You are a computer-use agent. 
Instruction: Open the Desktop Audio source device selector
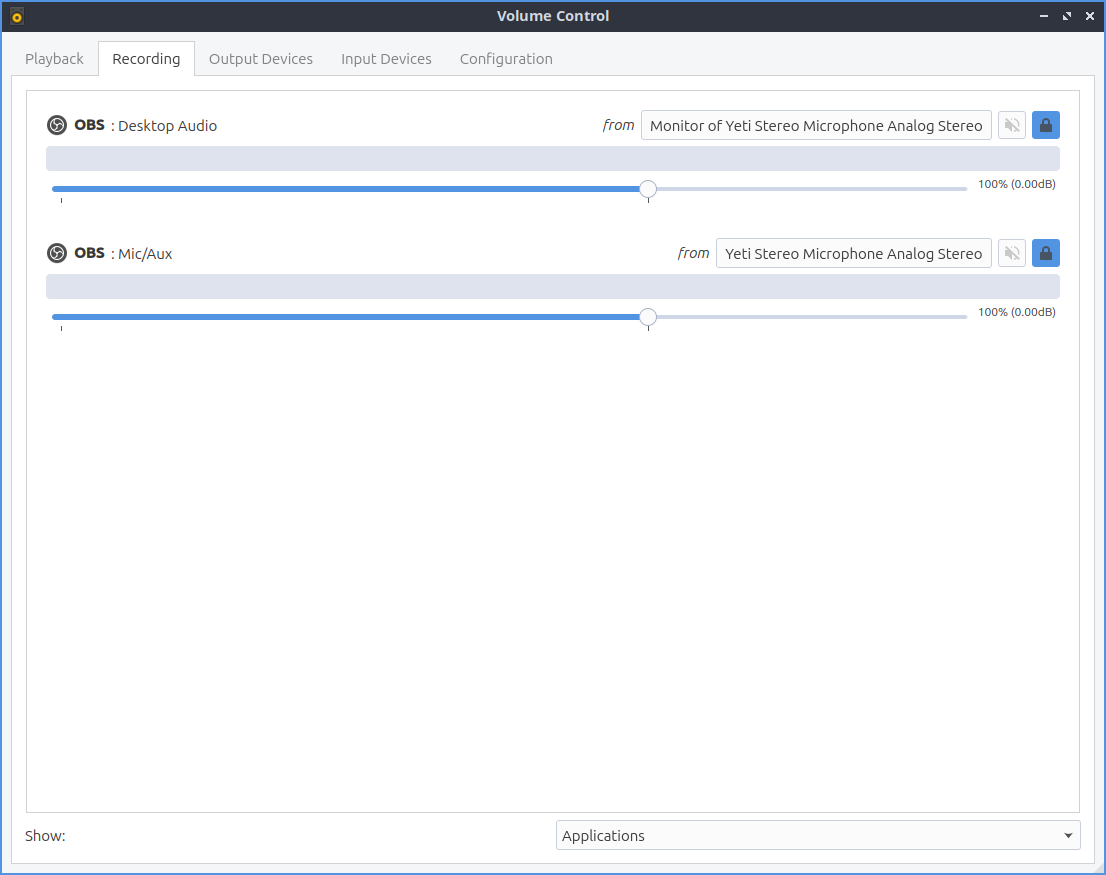[x=816, y=125]
